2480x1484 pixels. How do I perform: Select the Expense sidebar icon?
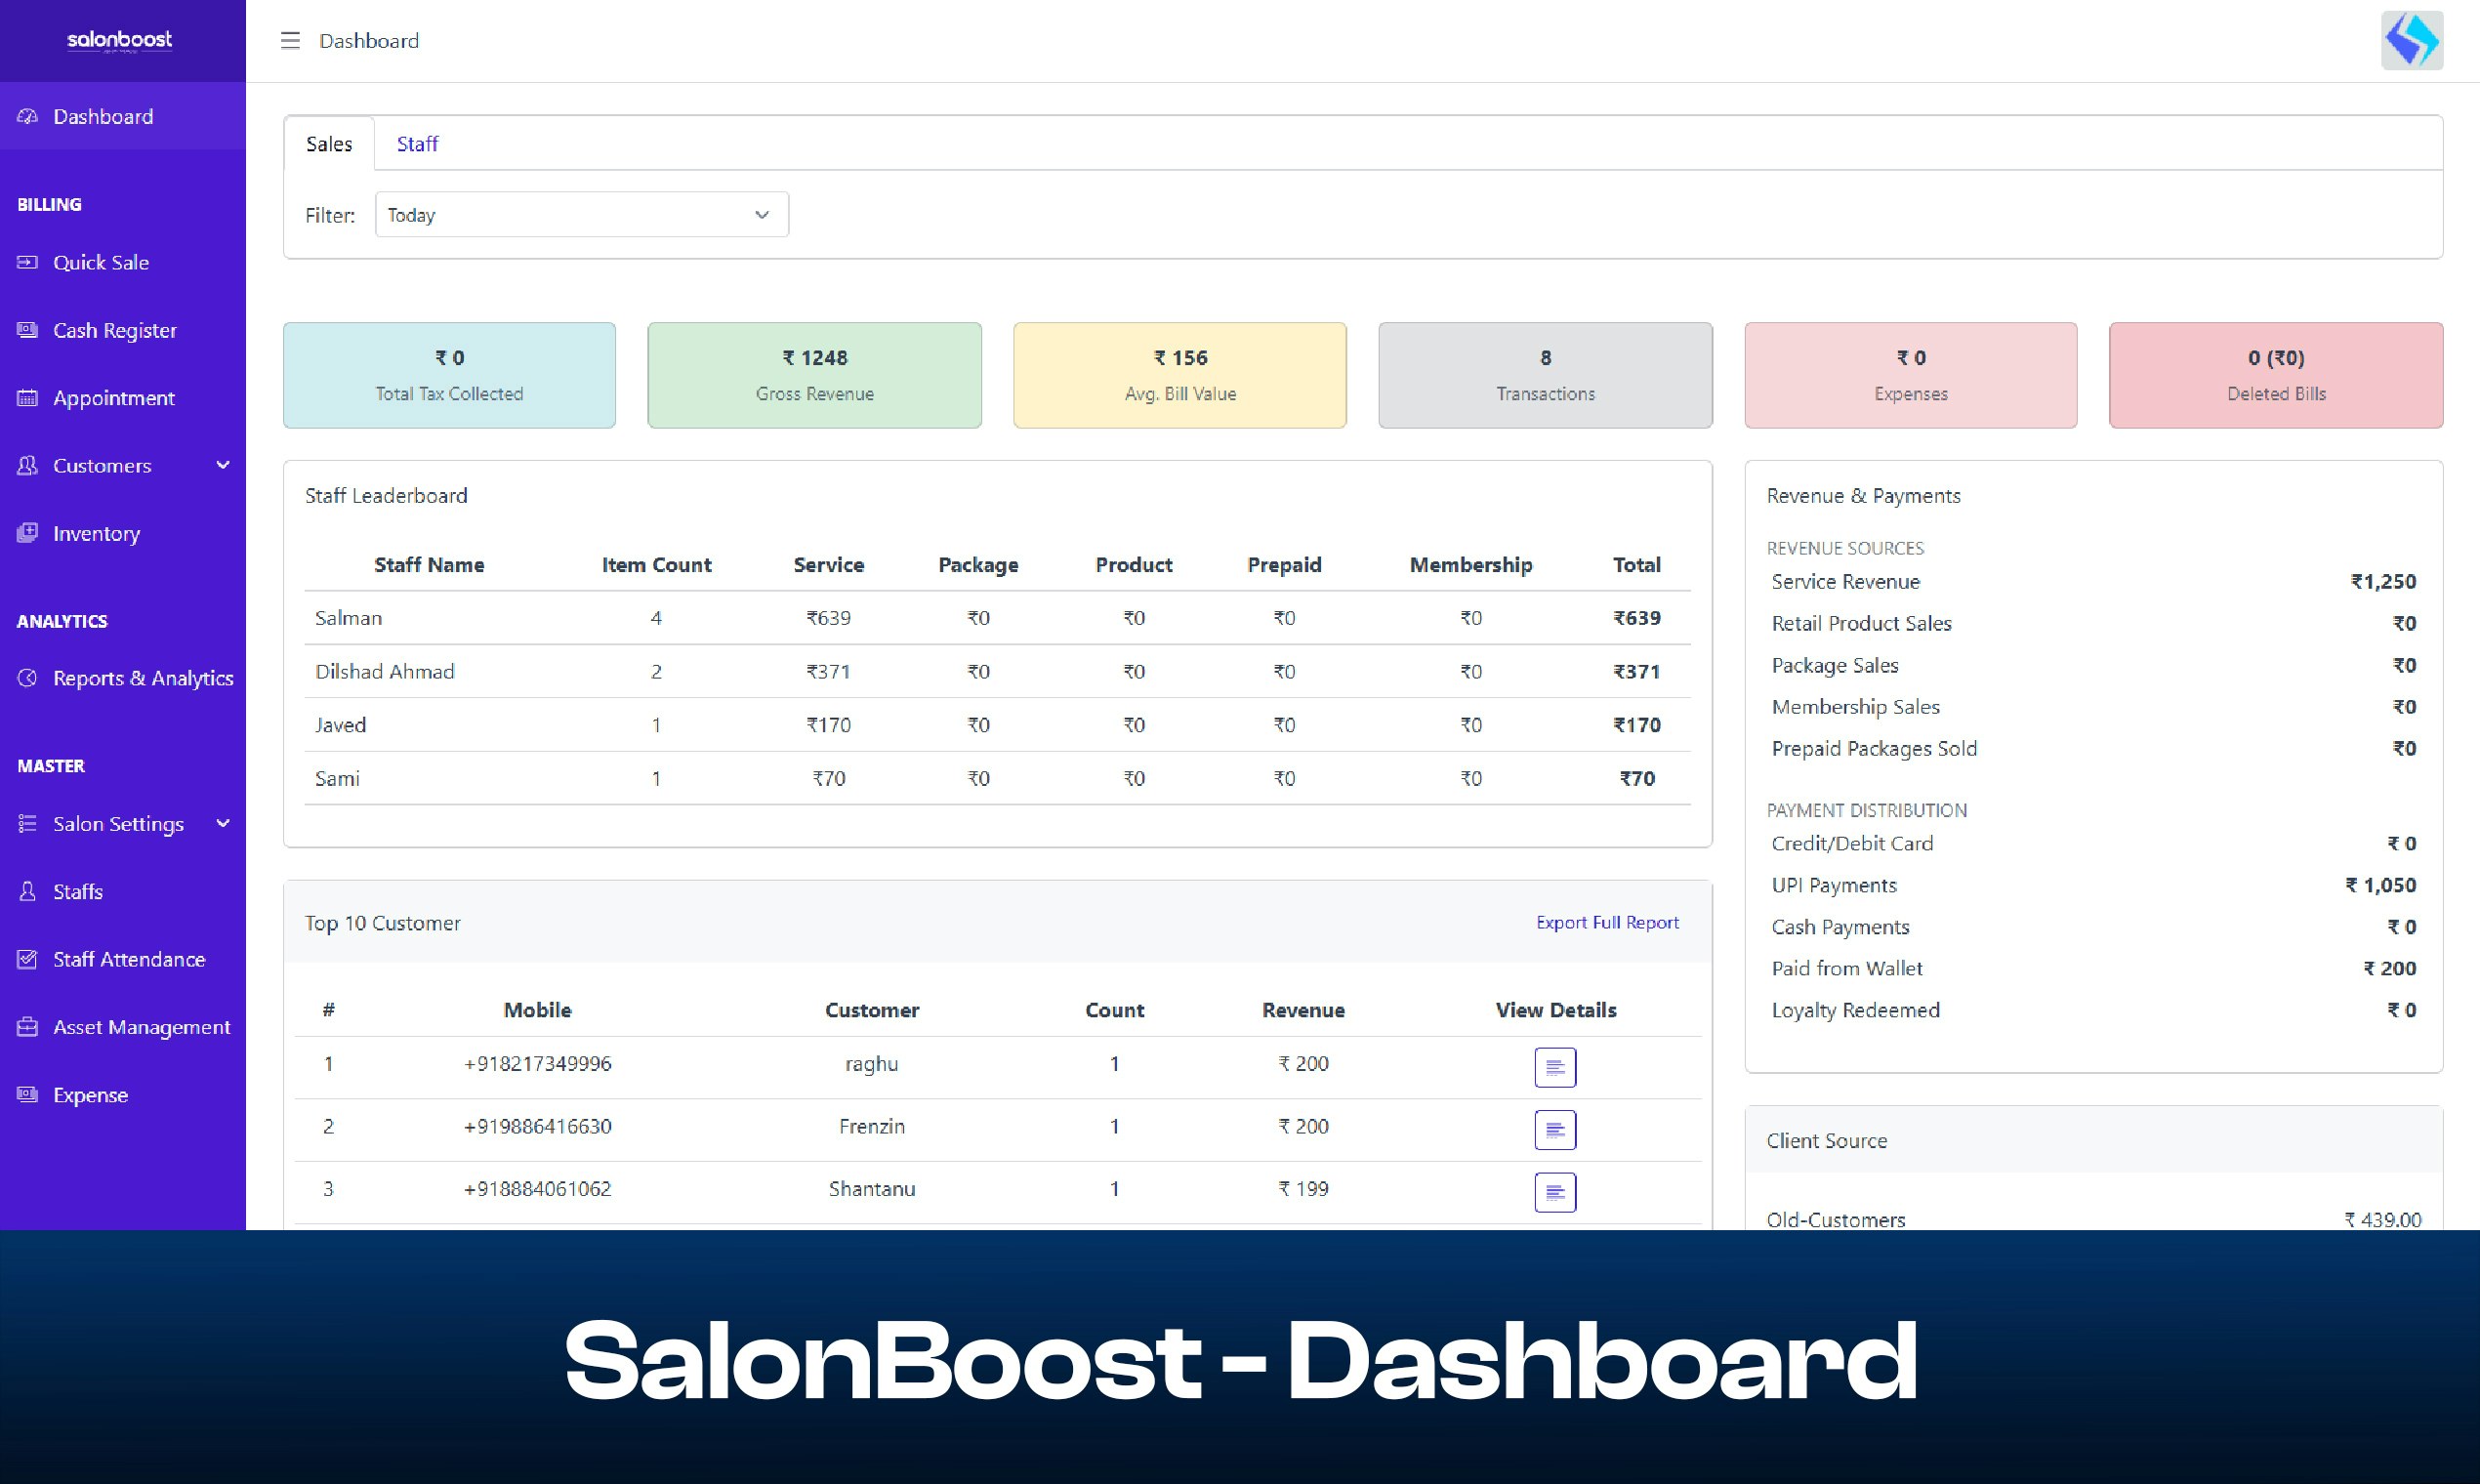click(x=27, y=1094)
